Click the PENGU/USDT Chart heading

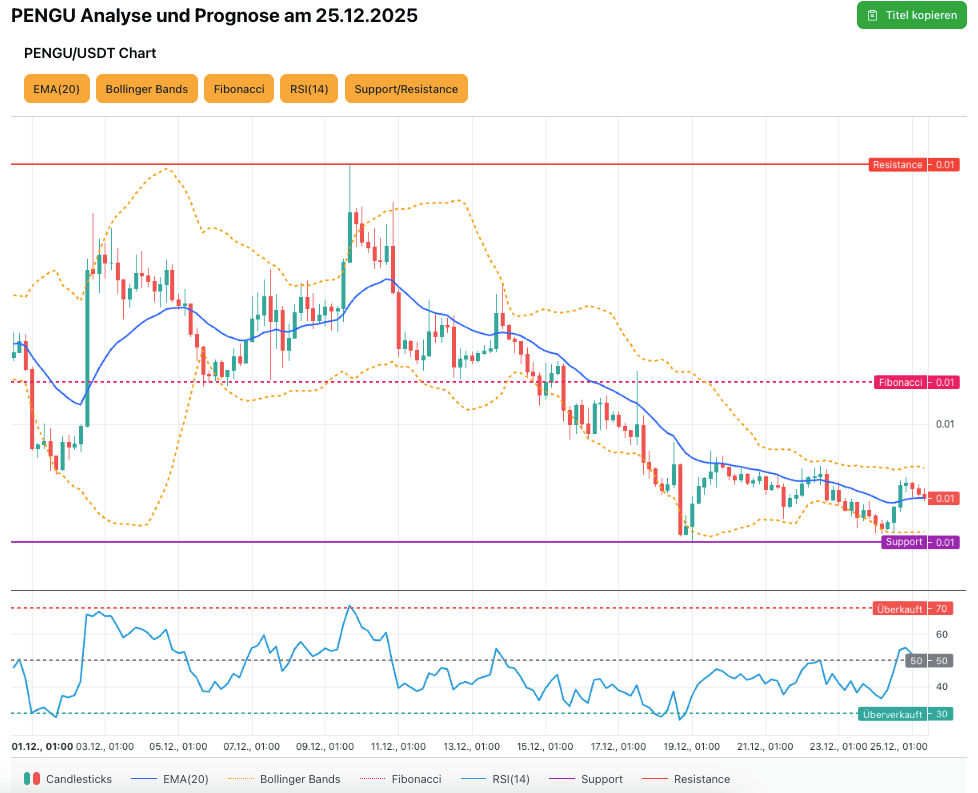tap(90, 53)
